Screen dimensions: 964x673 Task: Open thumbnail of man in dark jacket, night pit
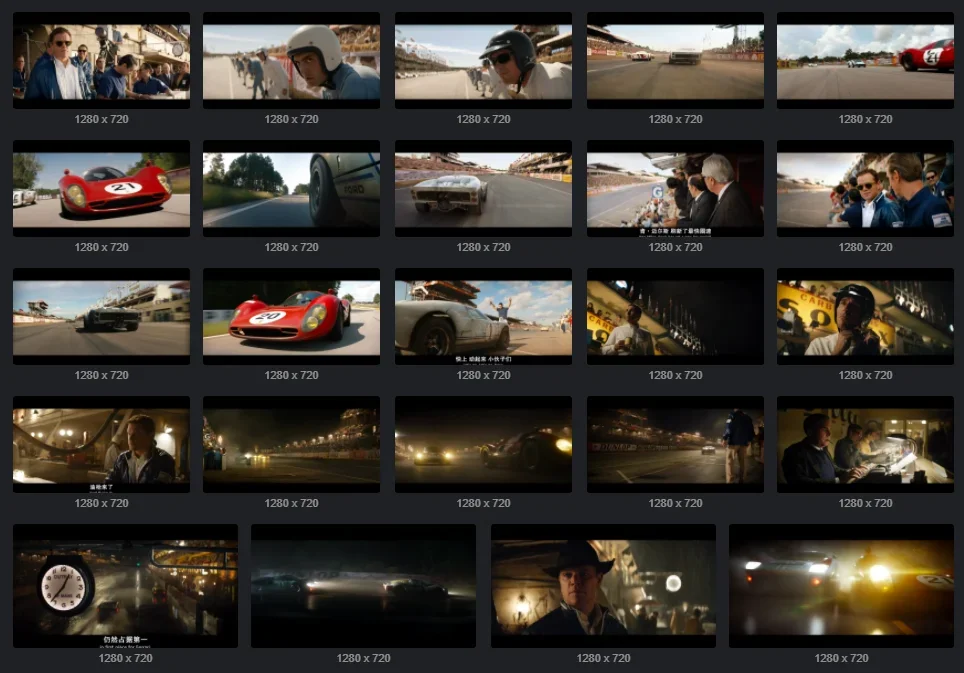pos(101,444)
